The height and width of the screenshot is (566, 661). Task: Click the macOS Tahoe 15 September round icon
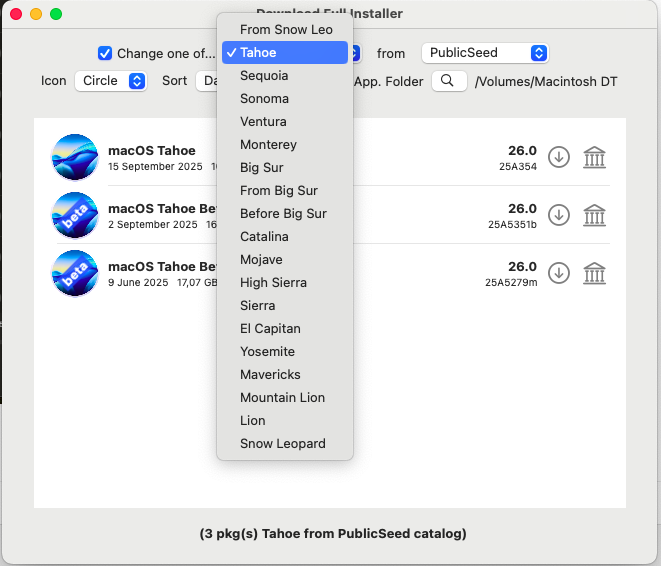coord(75,157)
